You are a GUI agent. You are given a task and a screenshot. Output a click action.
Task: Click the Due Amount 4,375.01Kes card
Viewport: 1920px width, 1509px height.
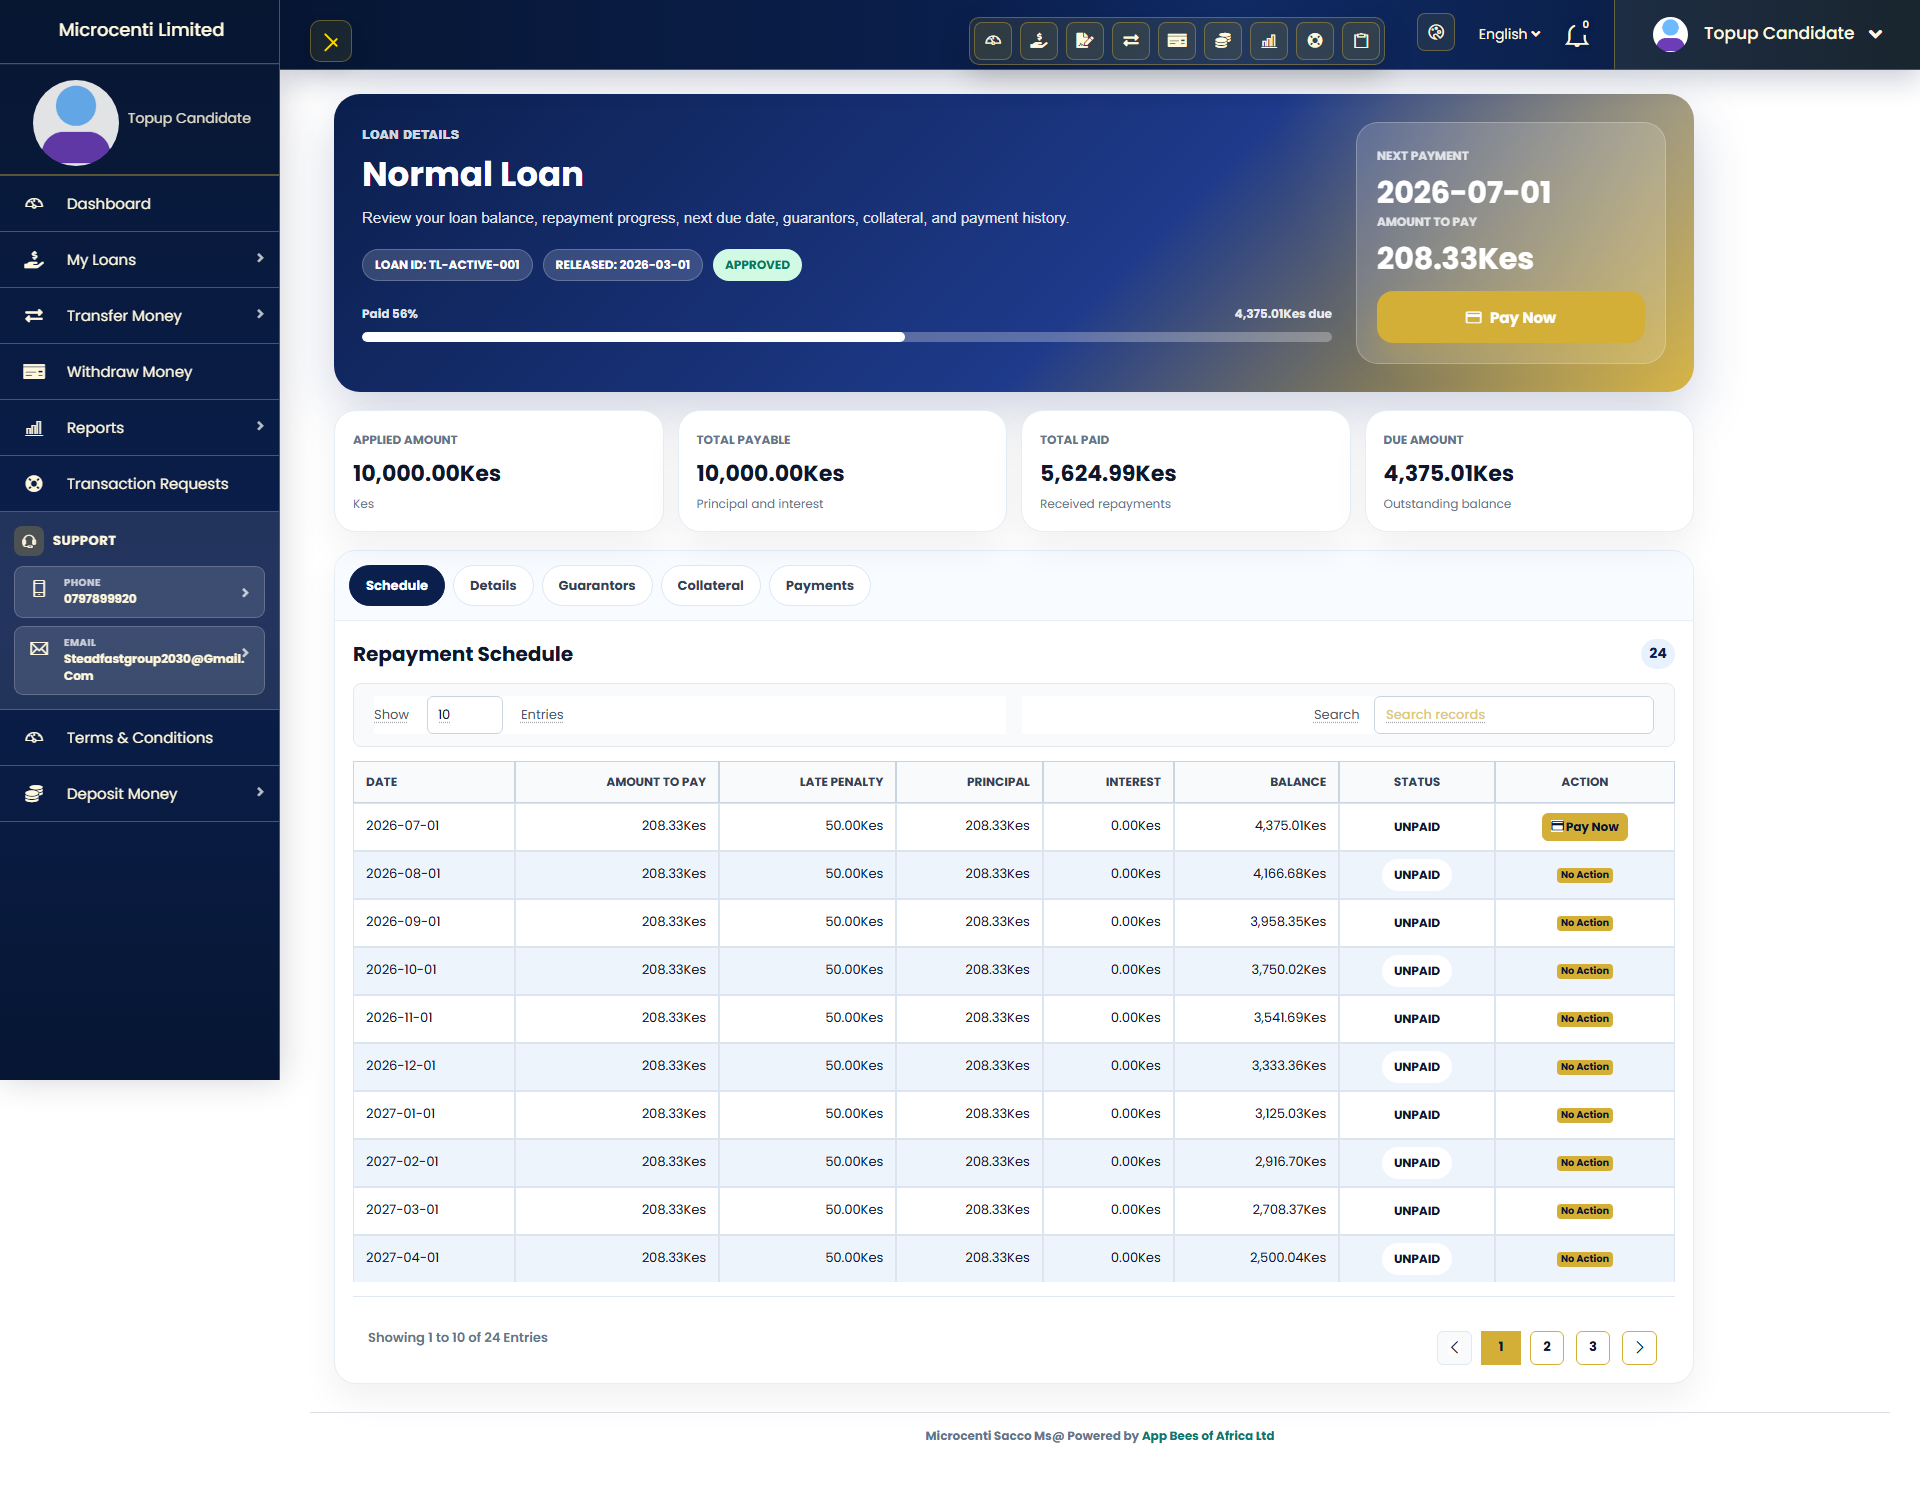[1529, 471]
